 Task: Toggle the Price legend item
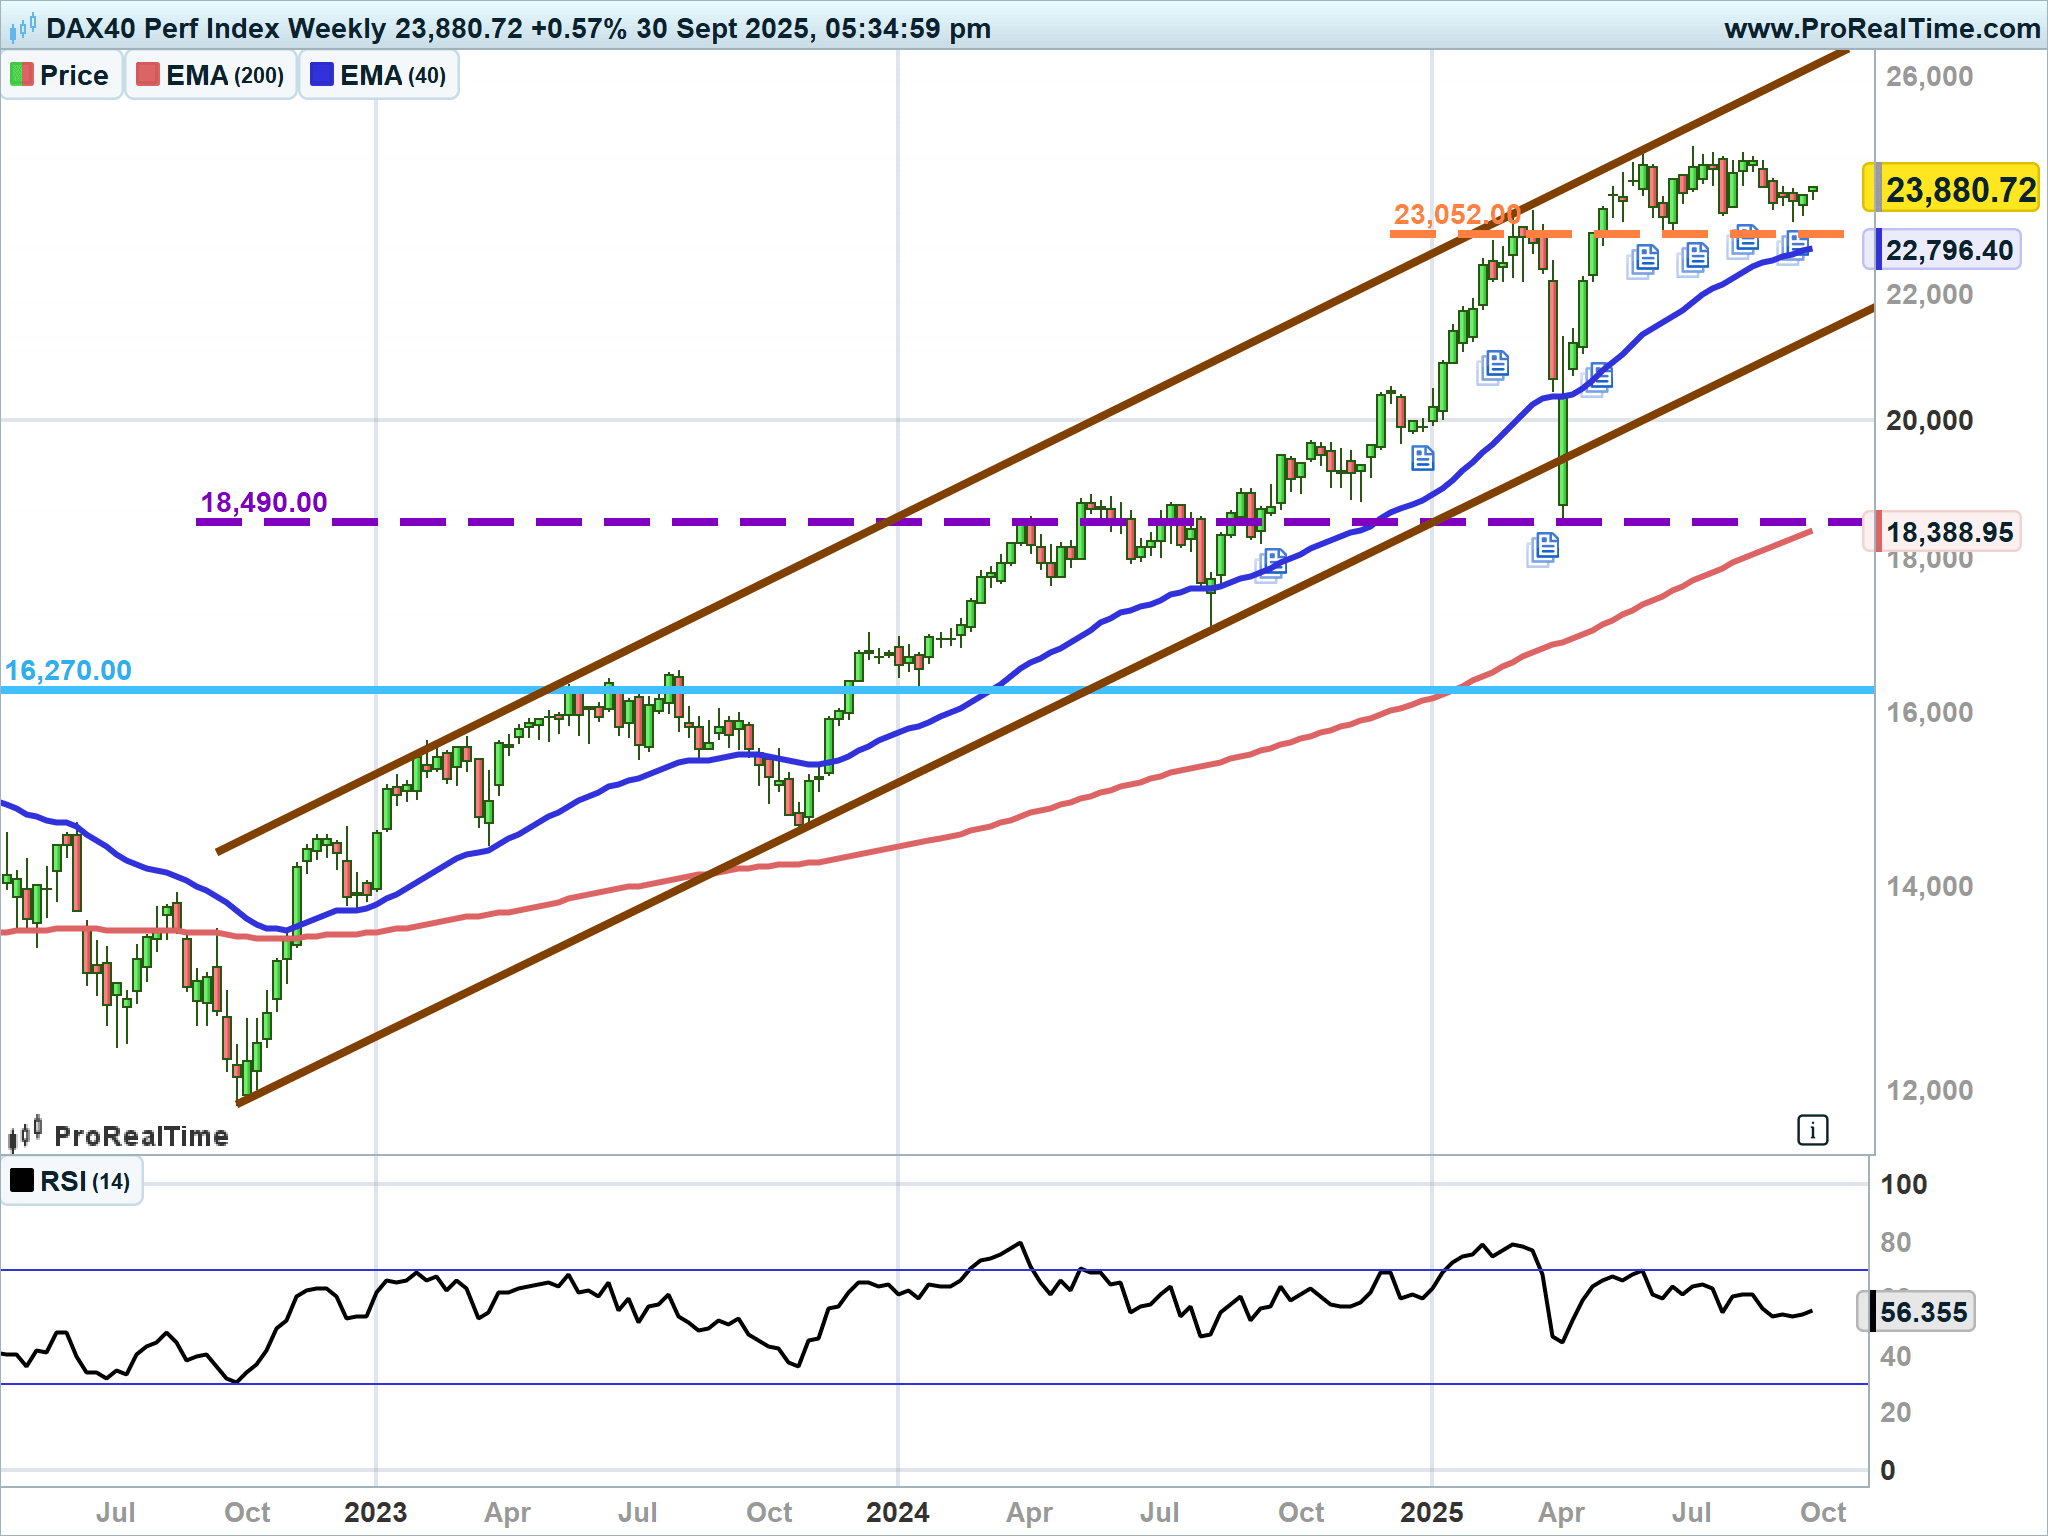pyautogui.click(x=61, y=75)
